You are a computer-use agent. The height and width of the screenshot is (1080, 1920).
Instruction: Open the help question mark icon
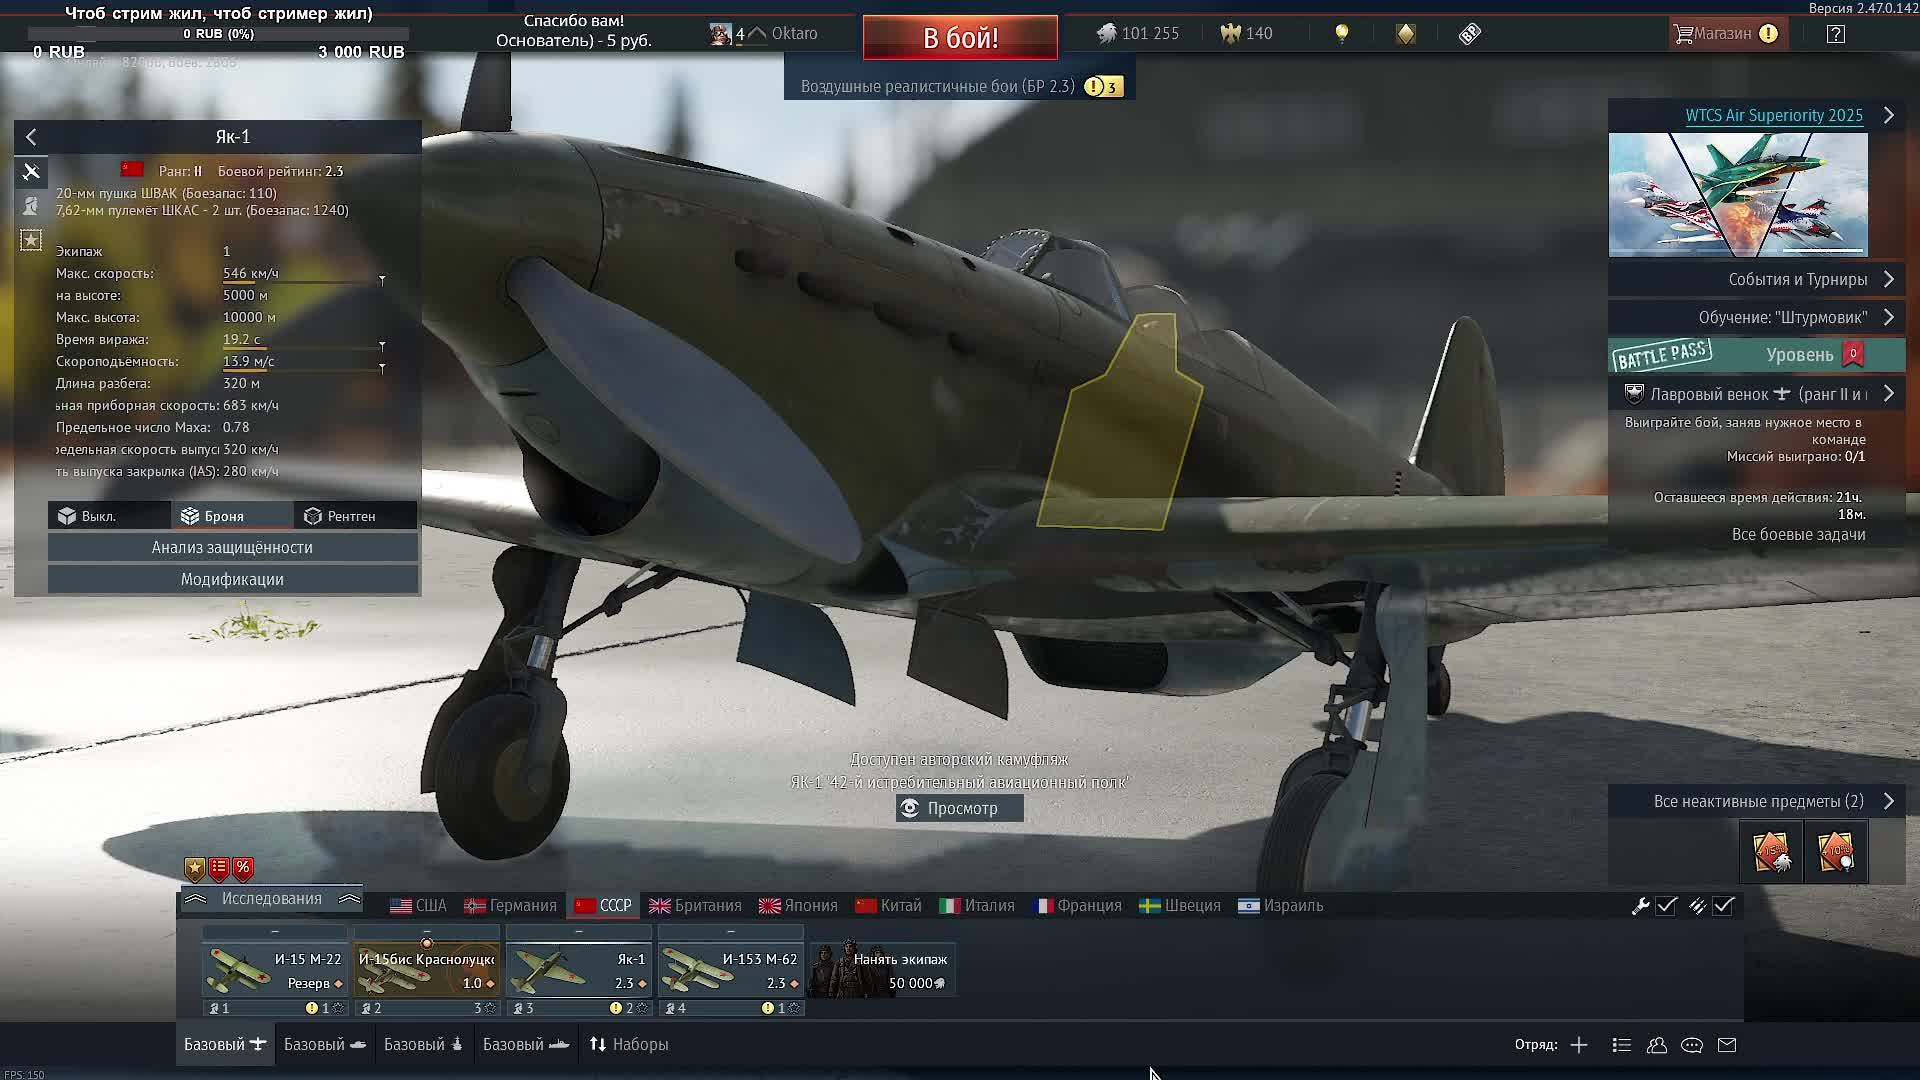click(1836, 34)
